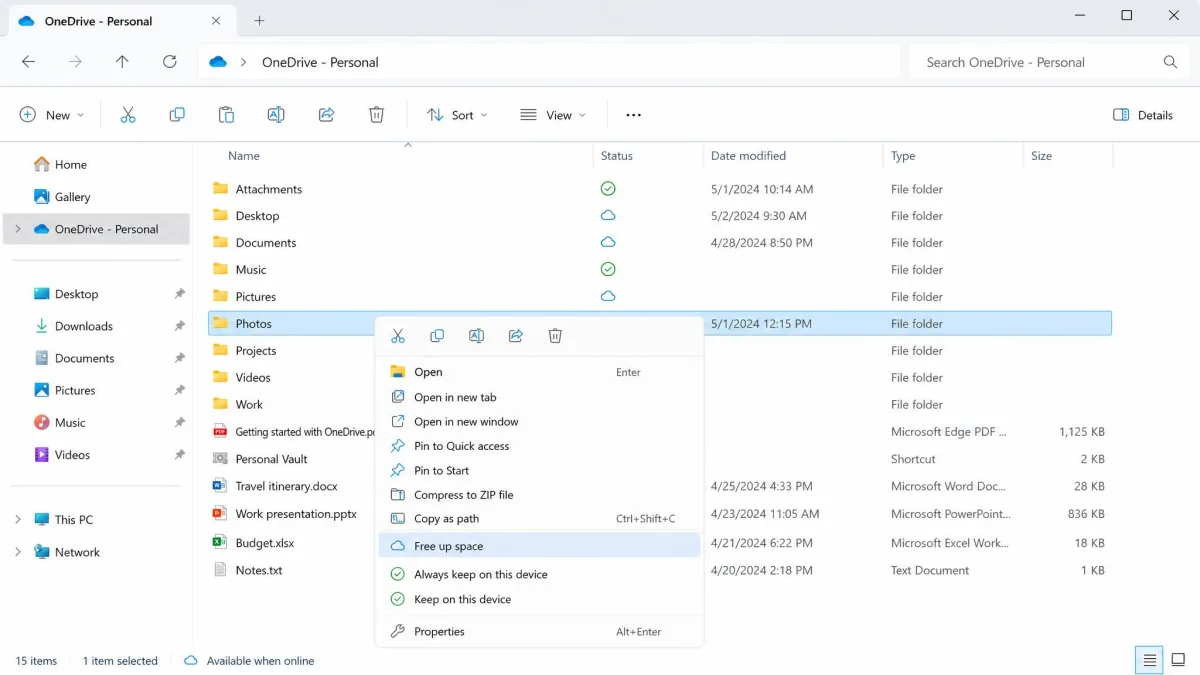Click the Delete icon in the context menu
Screen dimensions: 1200x675
point(555,336)
